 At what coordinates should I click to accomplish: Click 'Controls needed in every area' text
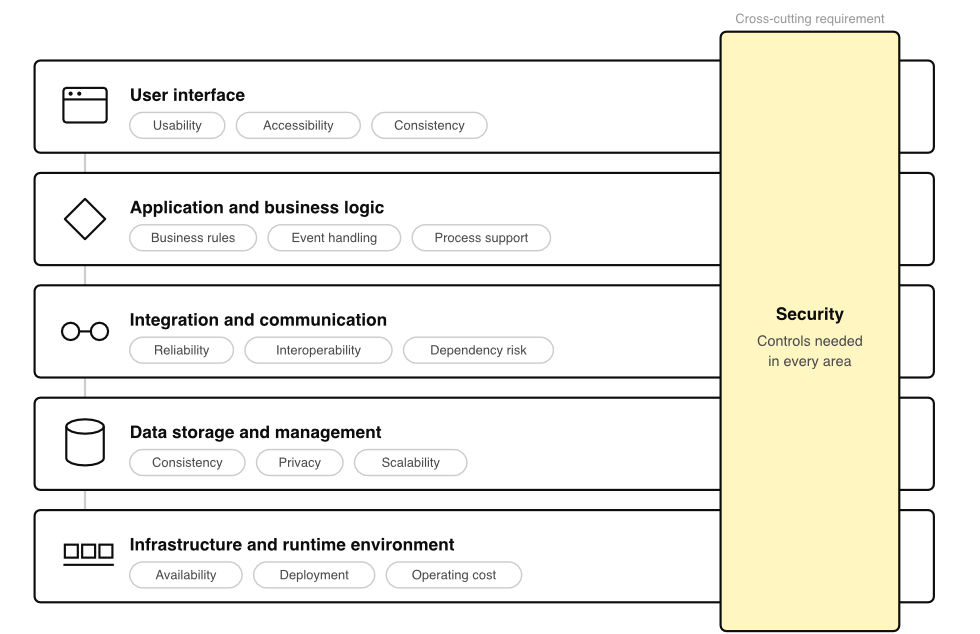tap(810, 351)
